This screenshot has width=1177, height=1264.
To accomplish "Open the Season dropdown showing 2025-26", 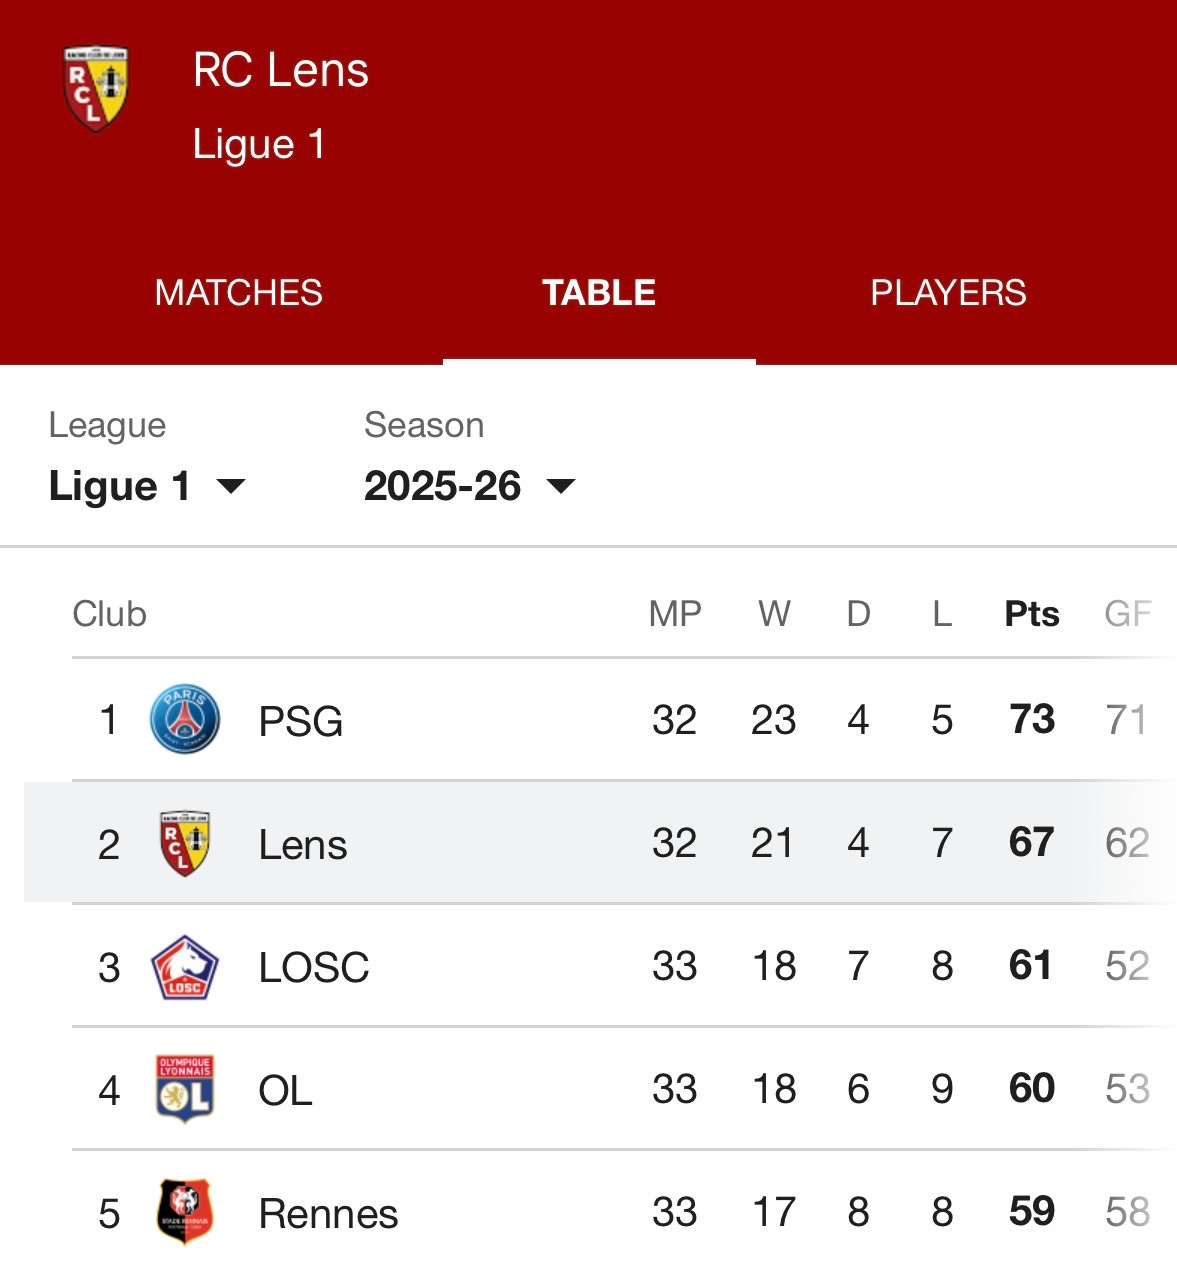I will click(x=470, y=486).
